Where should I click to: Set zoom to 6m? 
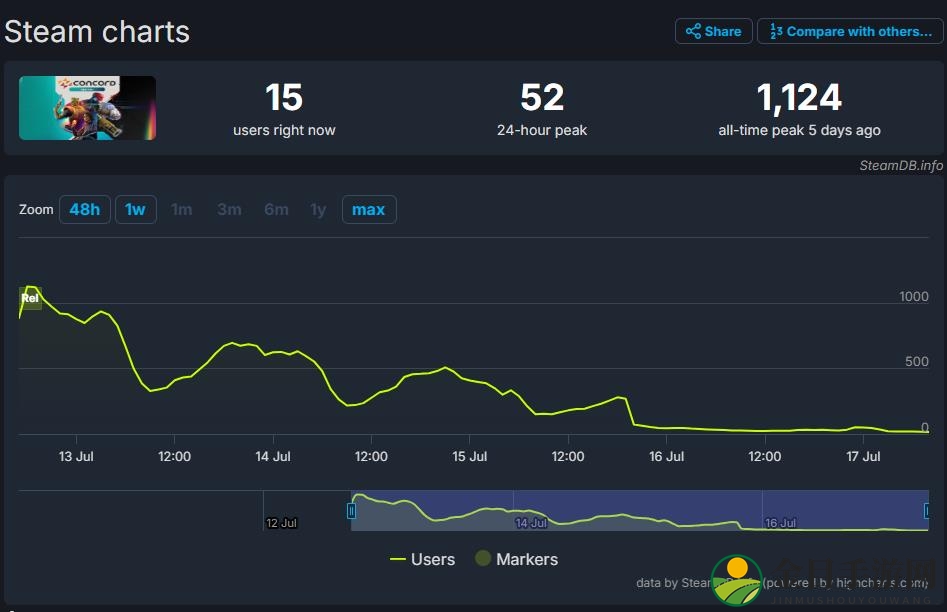276,210
